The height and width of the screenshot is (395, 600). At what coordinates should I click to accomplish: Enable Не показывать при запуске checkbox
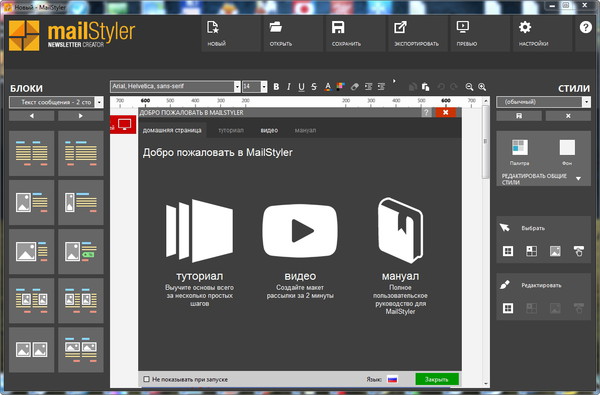146,379
